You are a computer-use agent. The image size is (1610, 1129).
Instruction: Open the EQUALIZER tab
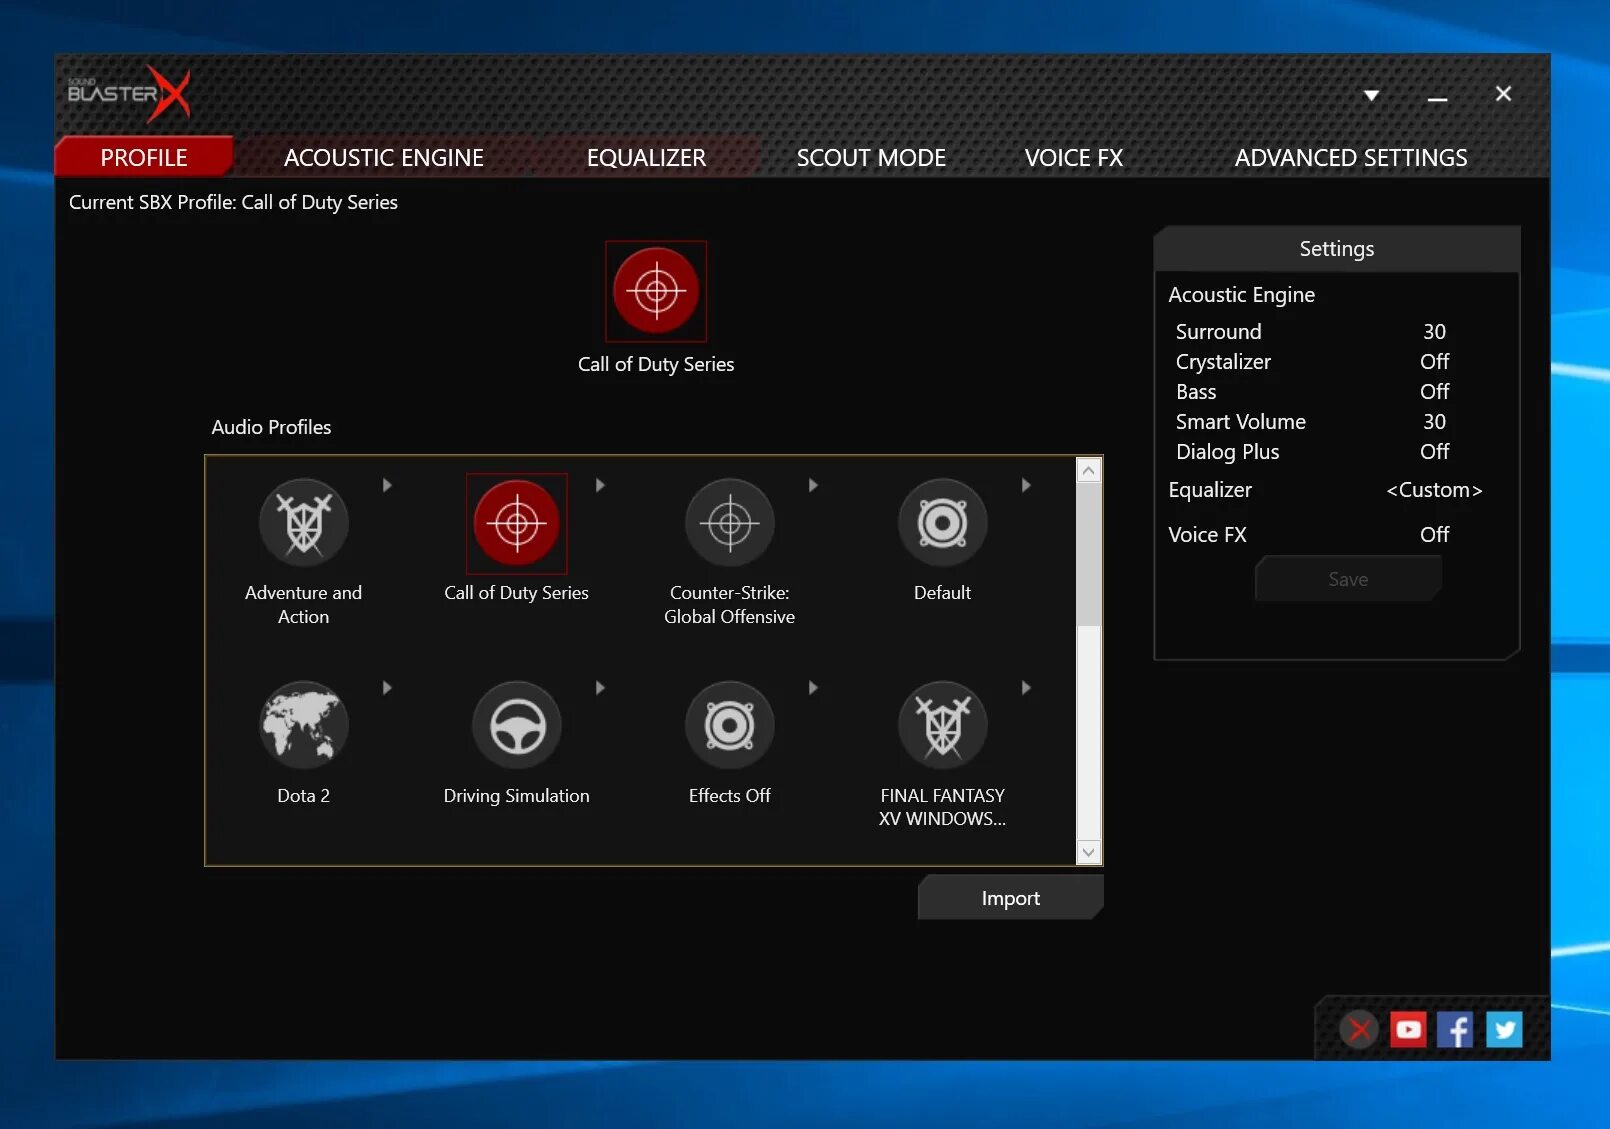pos(646,157)
